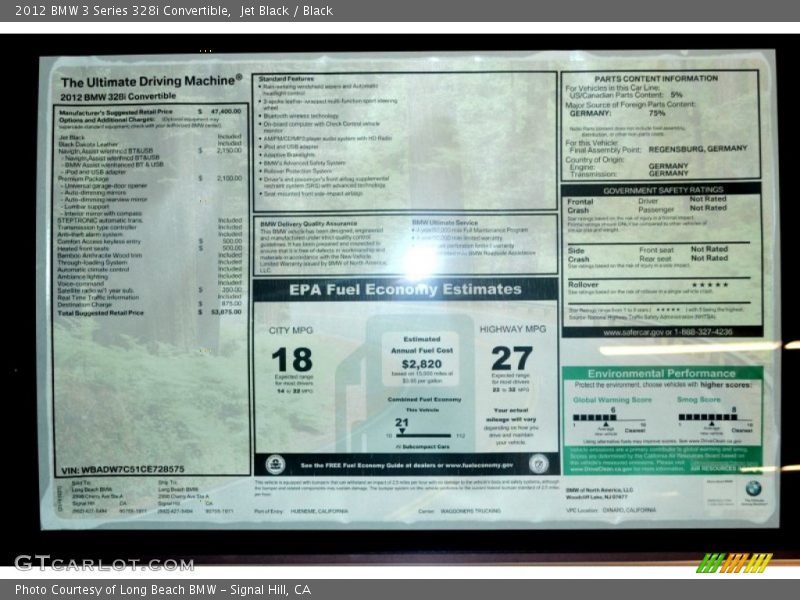Screen dimensions: 800x600
Task: Click 'WAGGONERS TRUCKING' carrier text
Action: 470,511
